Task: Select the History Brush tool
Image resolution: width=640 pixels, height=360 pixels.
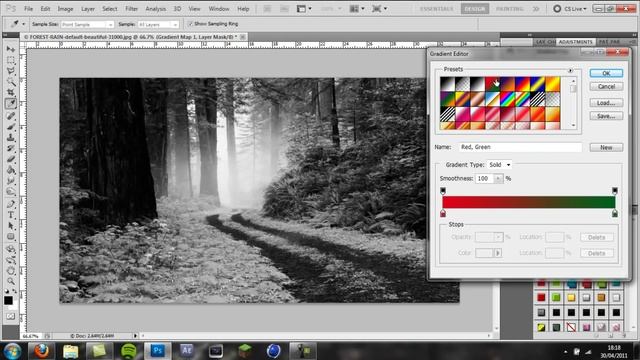Action: 11,149
